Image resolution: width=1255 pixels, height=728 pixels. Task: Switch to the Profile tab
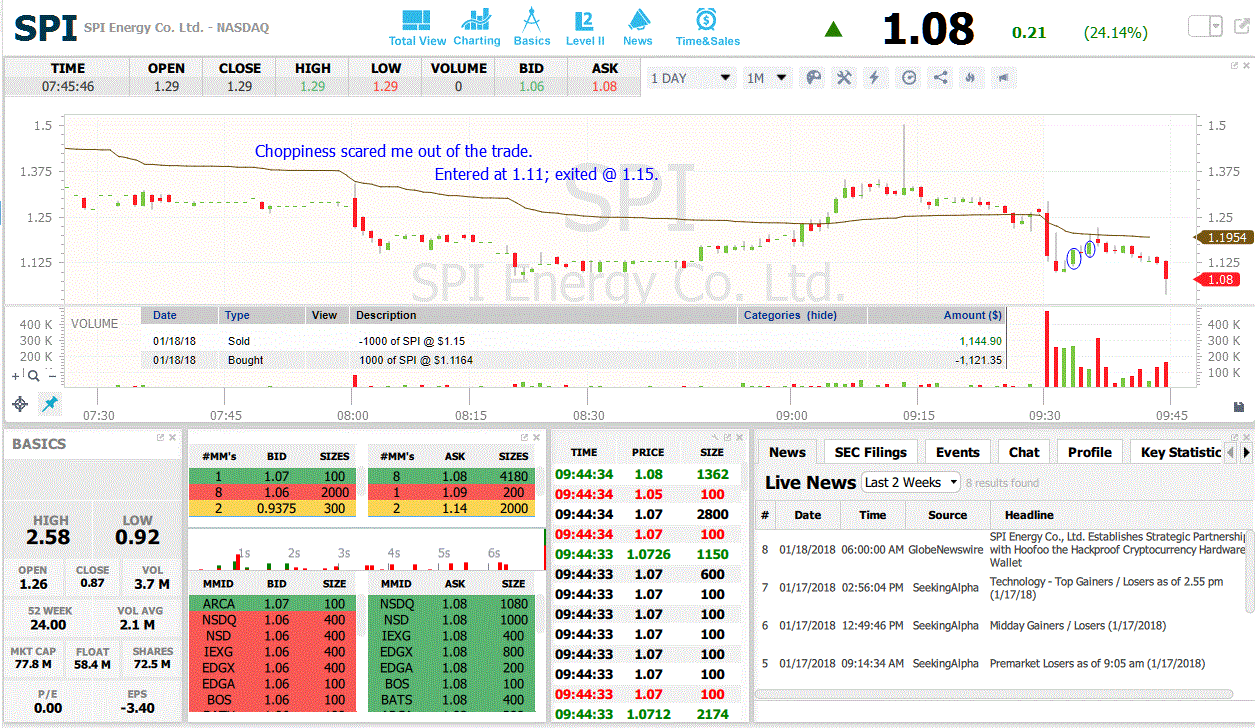tap(1089, 452)
